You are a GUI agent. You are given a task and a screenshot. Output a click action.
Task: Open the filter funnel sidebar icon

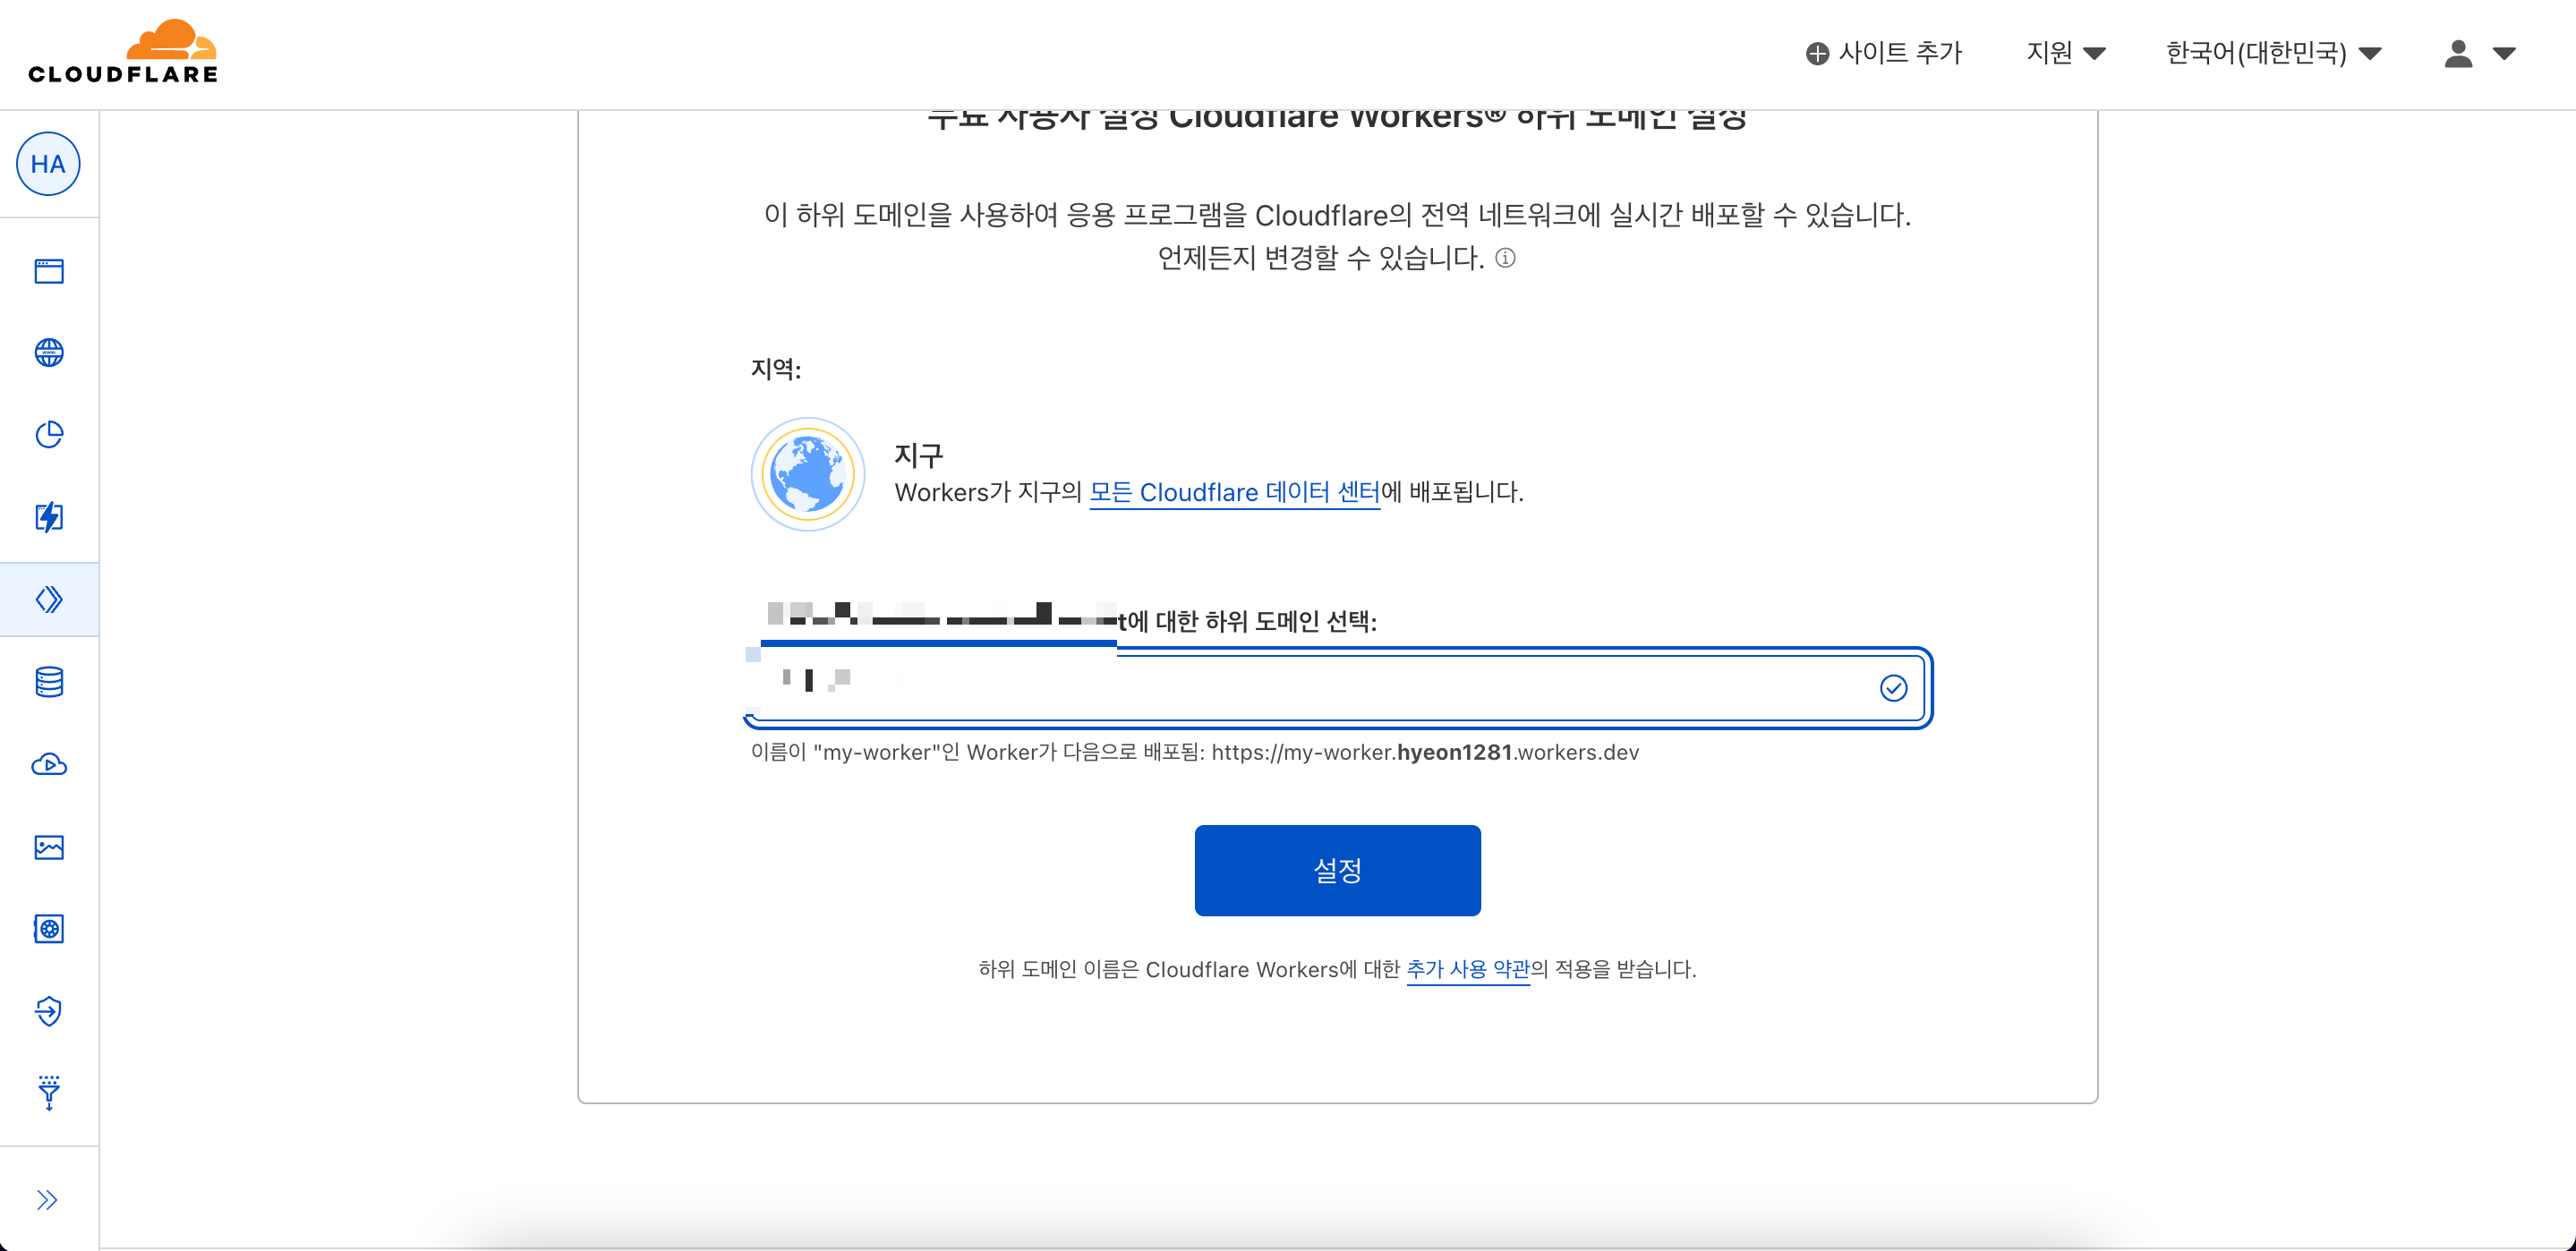(x=49, y=1093)
